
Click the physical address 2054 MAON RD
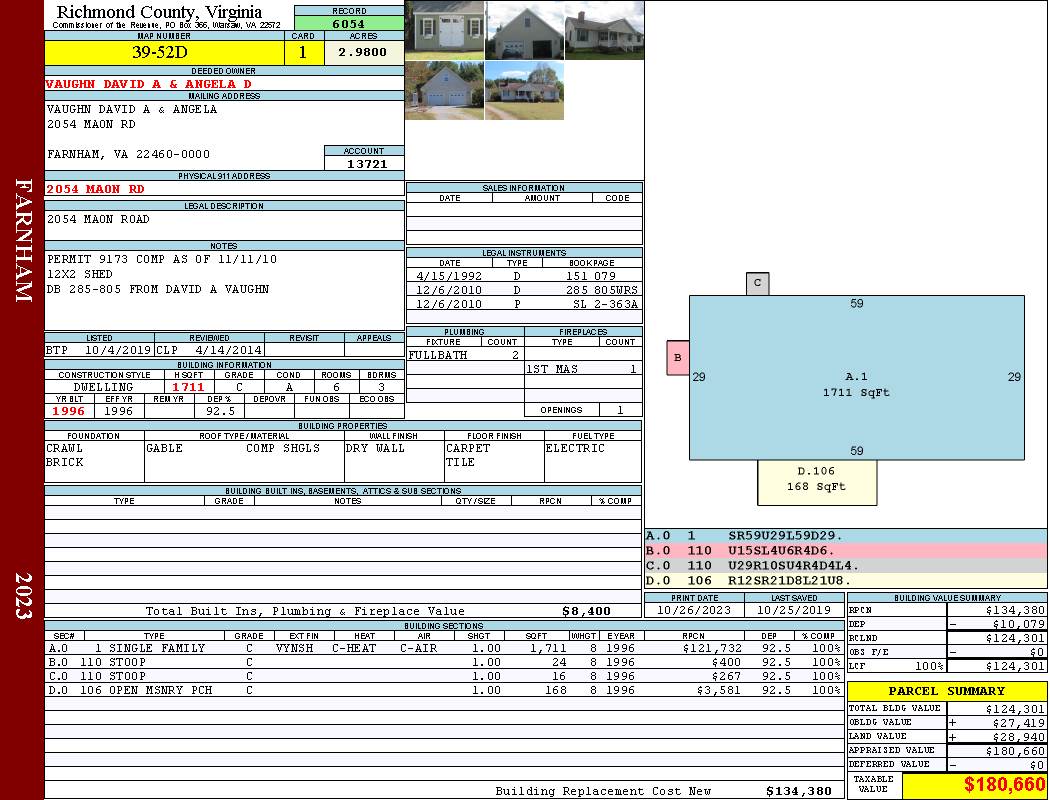coord(96,189)
